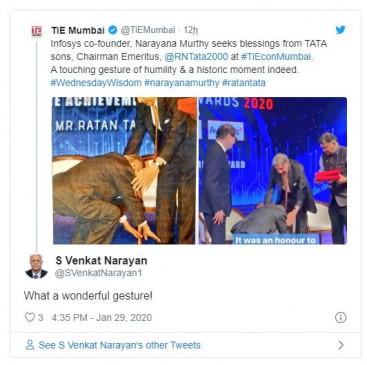This screenshot has width=367, height=365.
Task: Open the #ratantata hashtag
Action: pyautogui.click(x=244, y=83)
